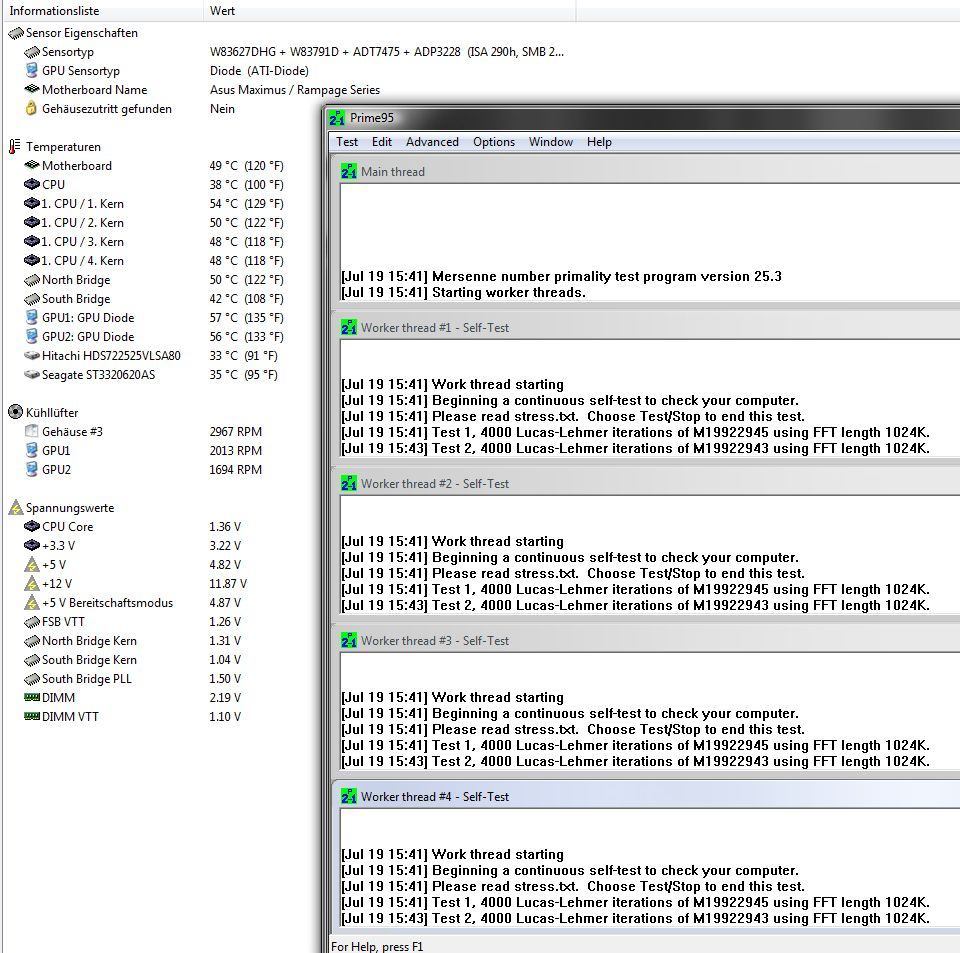The image size is (960, 953).
Task: Click the Gehäusezutritt gefunden lock icon
Action: coord(31,108)
